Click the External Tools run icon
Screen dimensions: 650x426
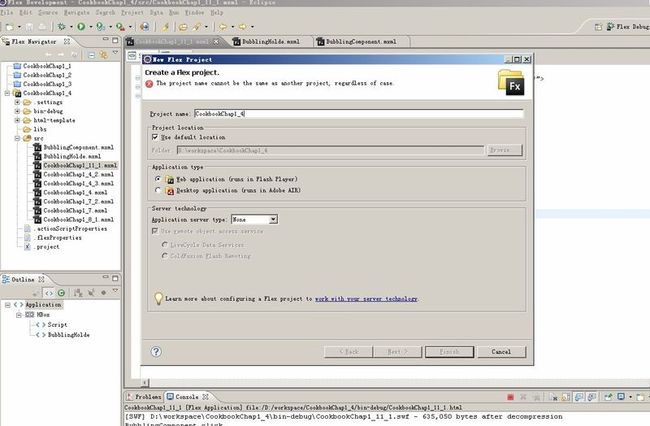click(x=120, y=27)
